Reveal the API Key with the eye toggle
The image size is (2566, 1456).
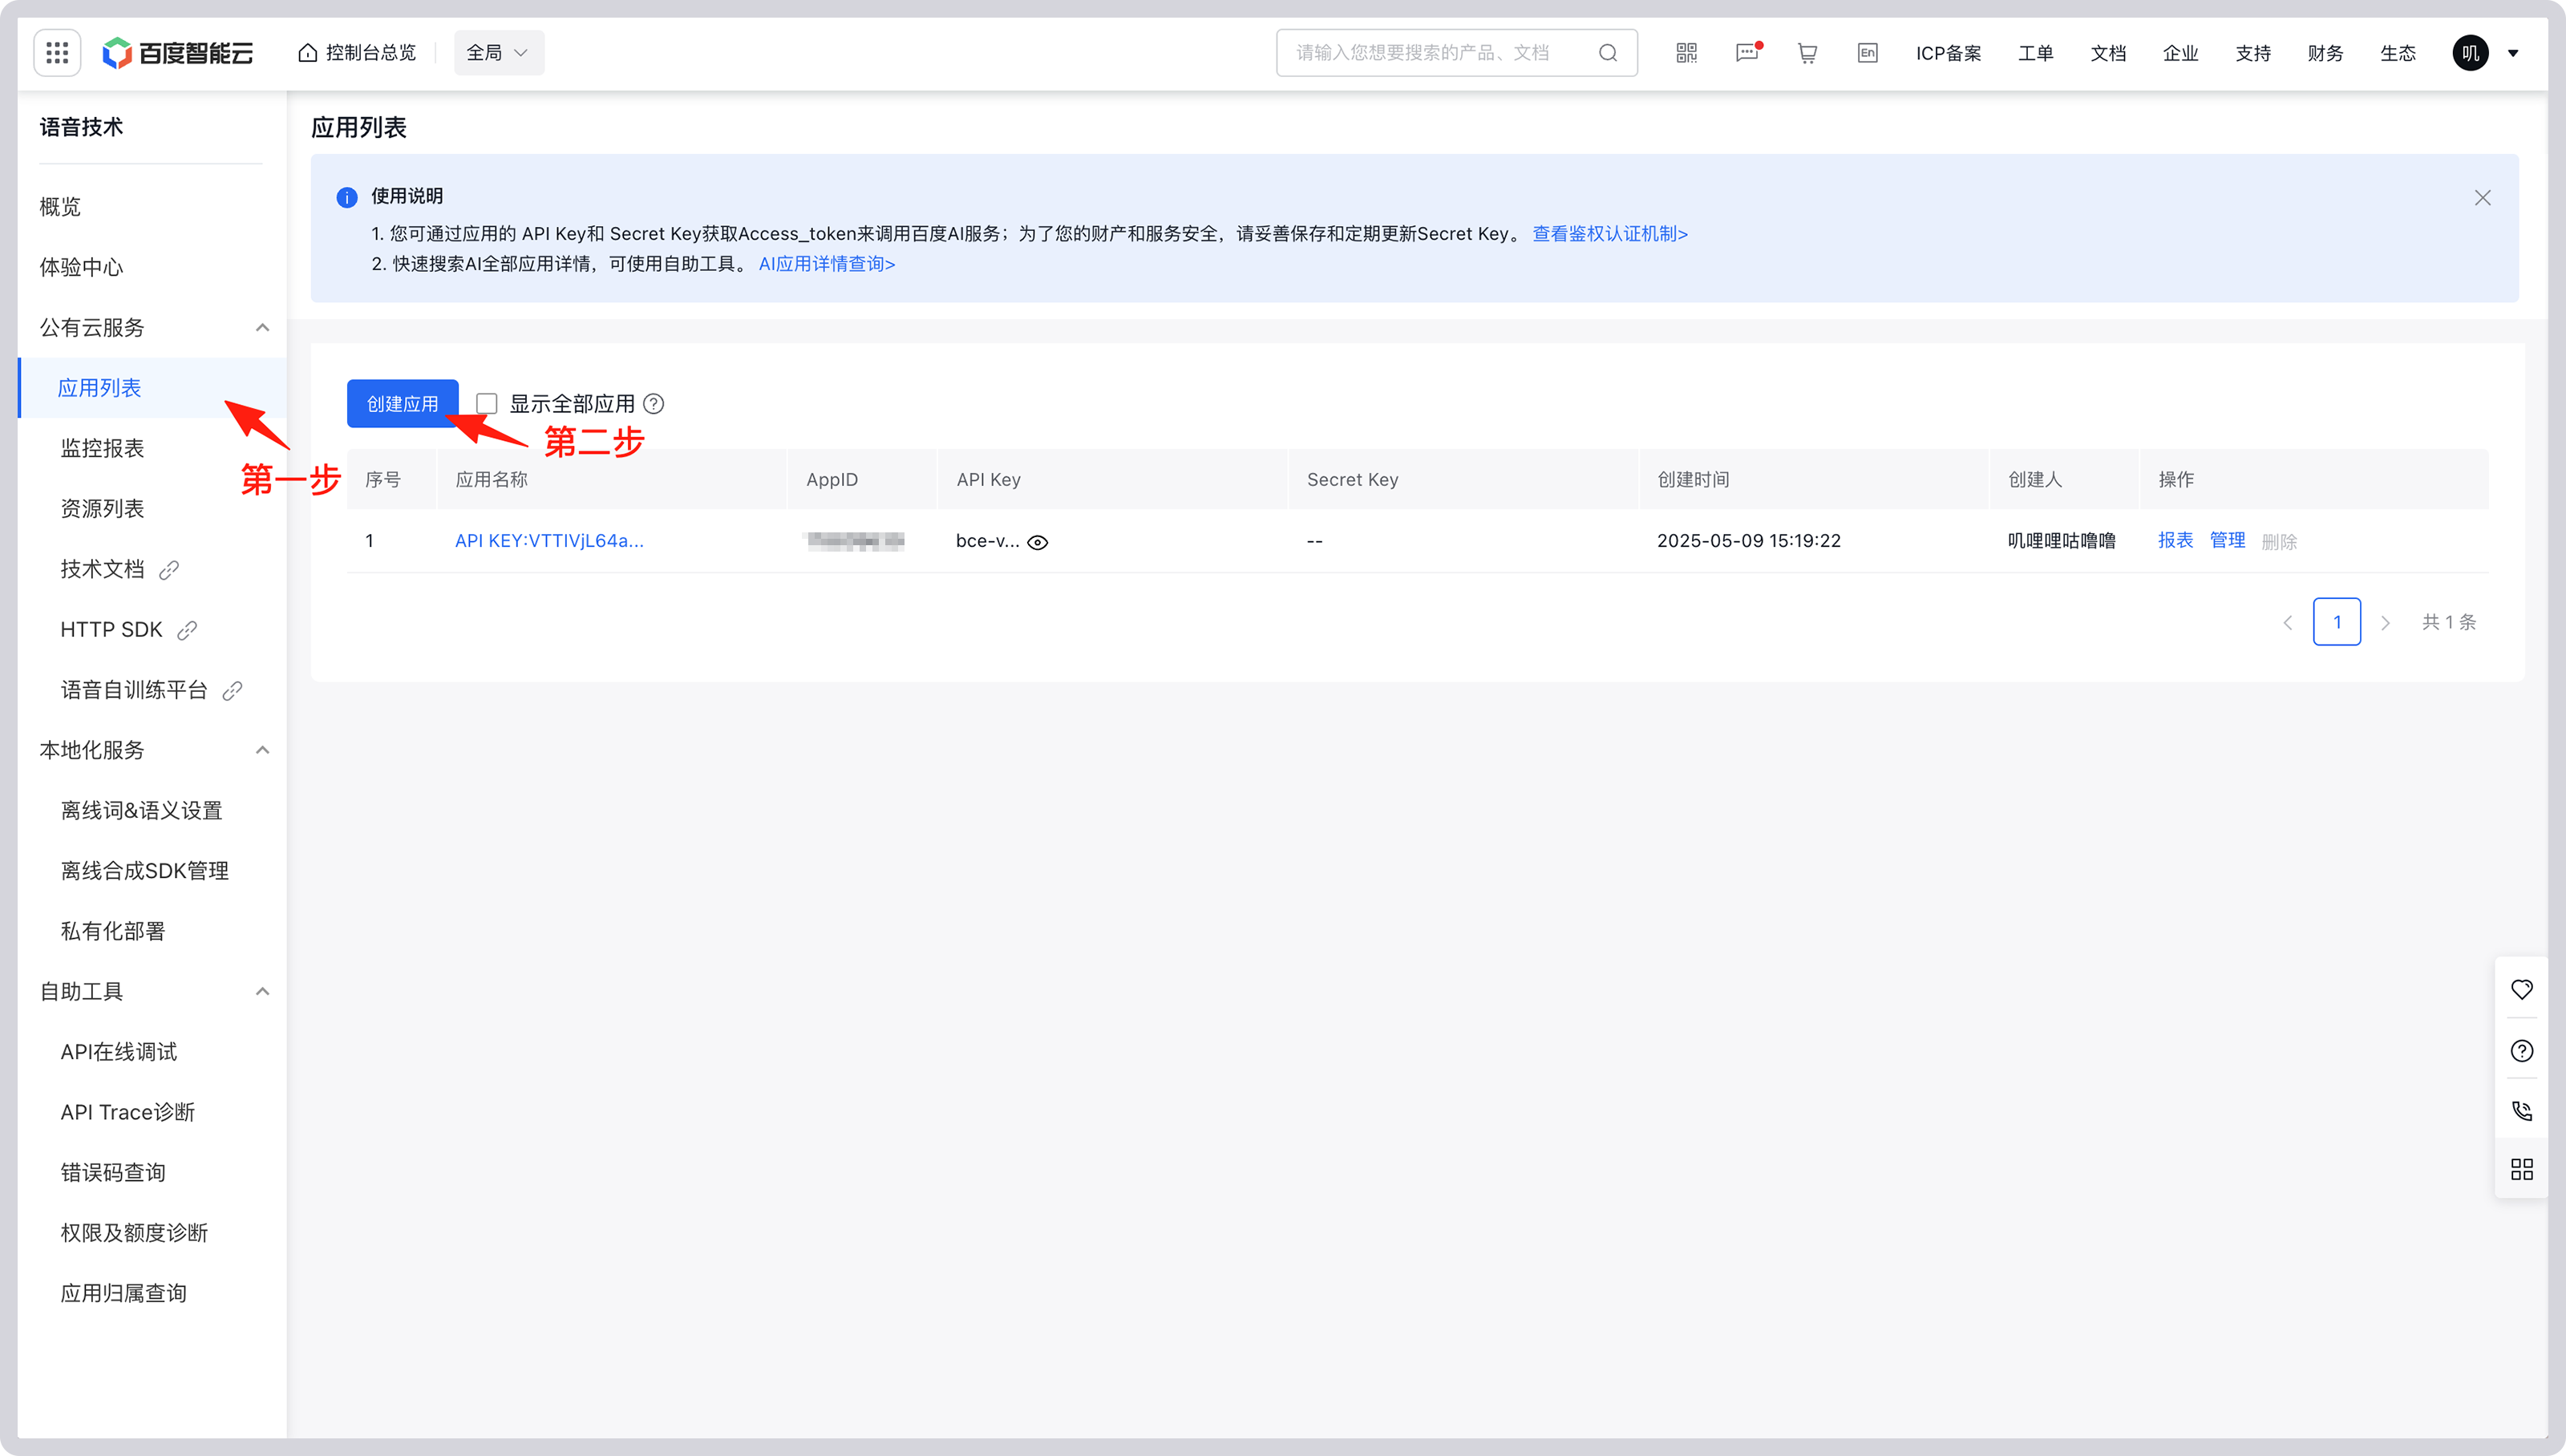1037,541
